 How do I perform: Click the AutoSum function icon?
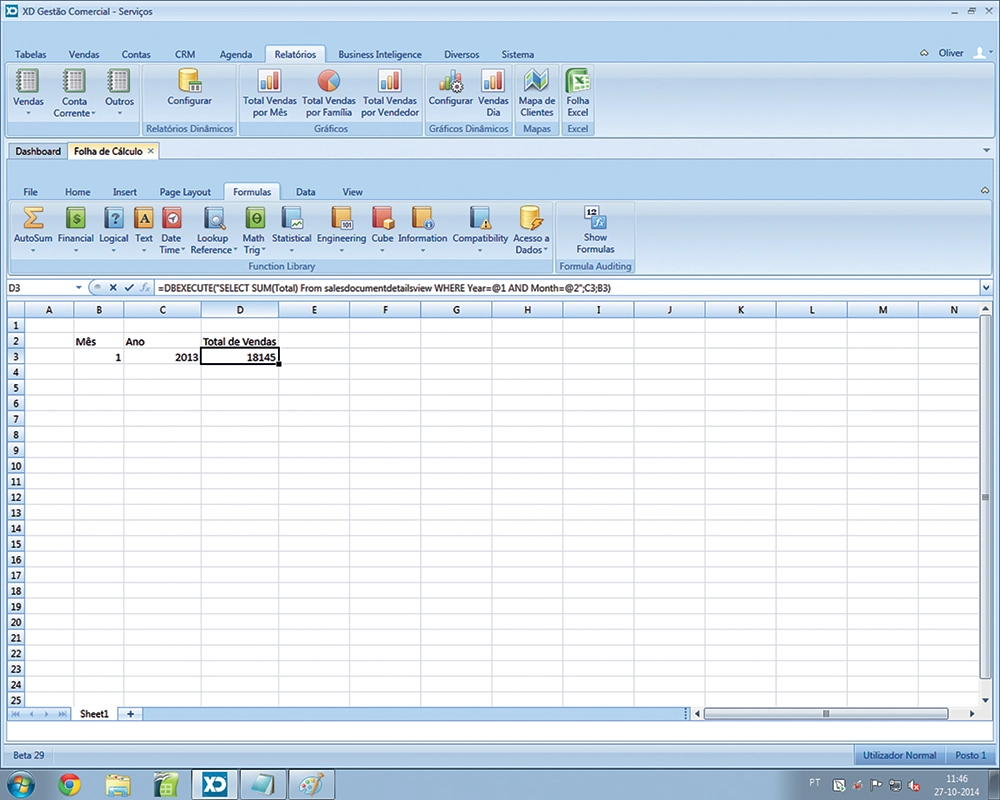click(x=33, y=219)
